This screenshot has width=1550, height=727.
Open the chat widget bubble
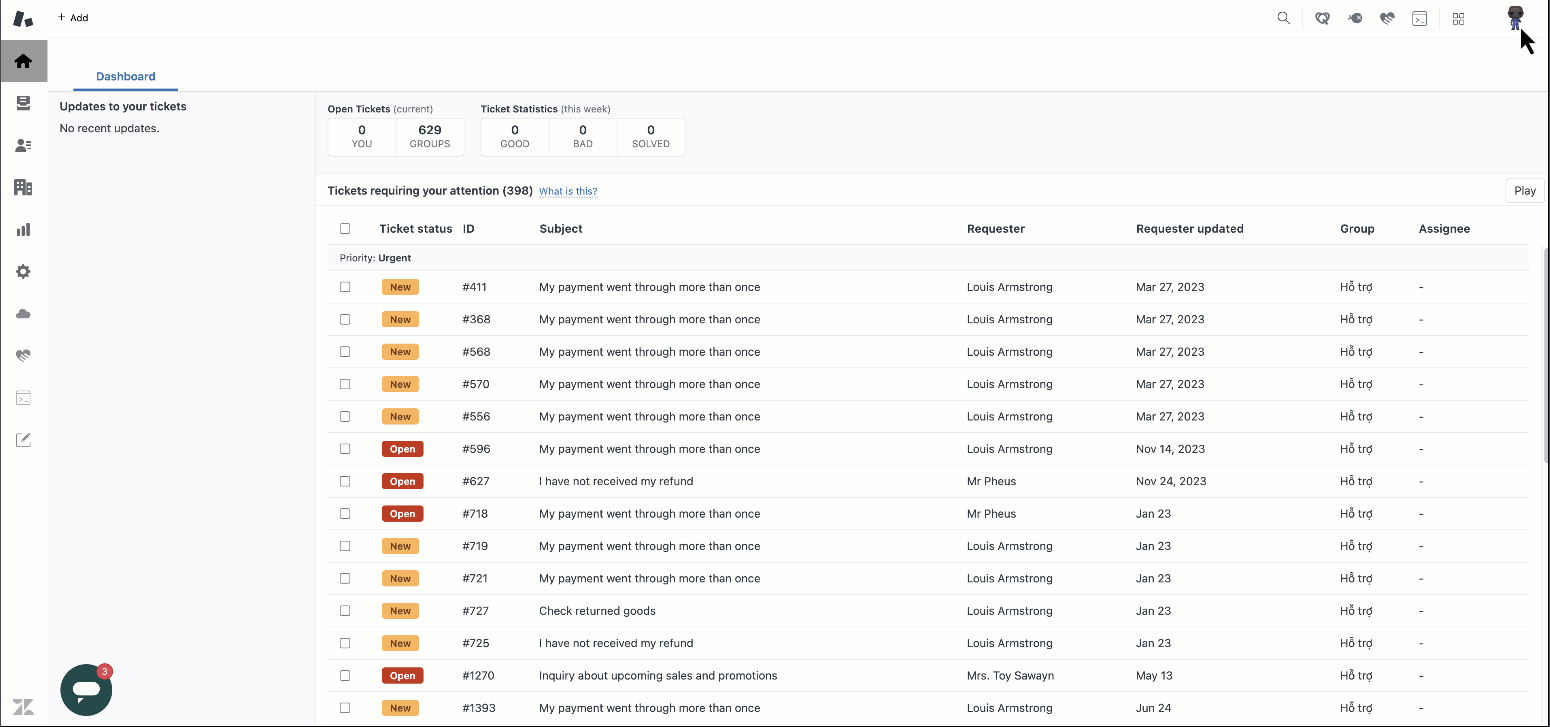[86, 690]
